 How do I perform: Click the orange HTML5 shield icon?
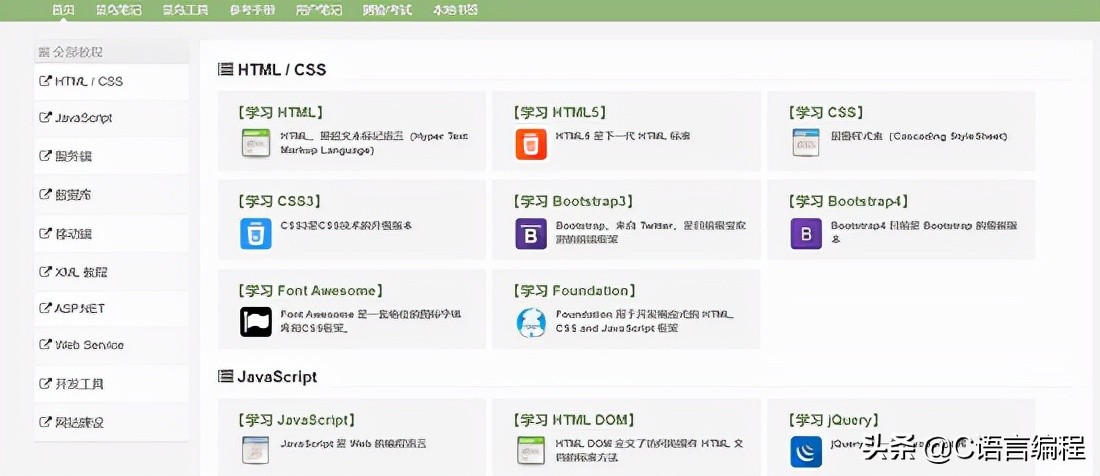(531, 144)
